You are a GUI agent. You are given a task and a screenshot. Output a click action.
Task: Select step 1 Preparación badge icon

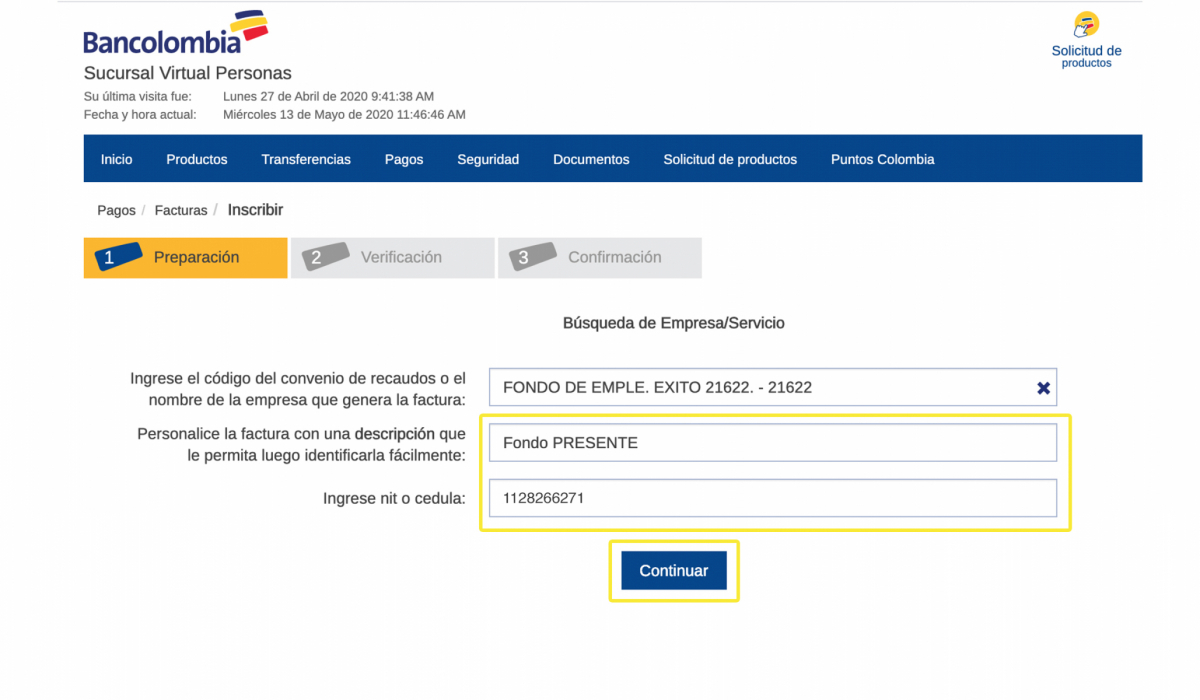coord(119,257)
